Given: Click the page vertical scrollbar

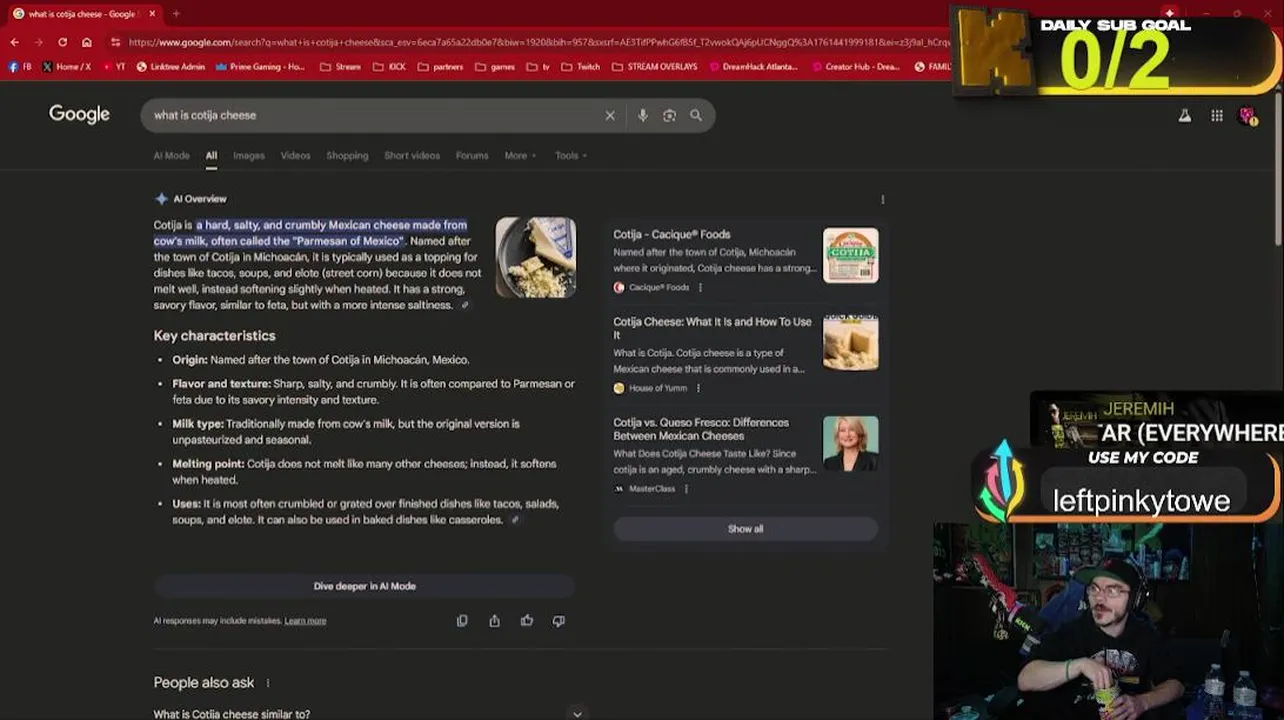Looking at the screenshot, I should tap(1279, 165).
